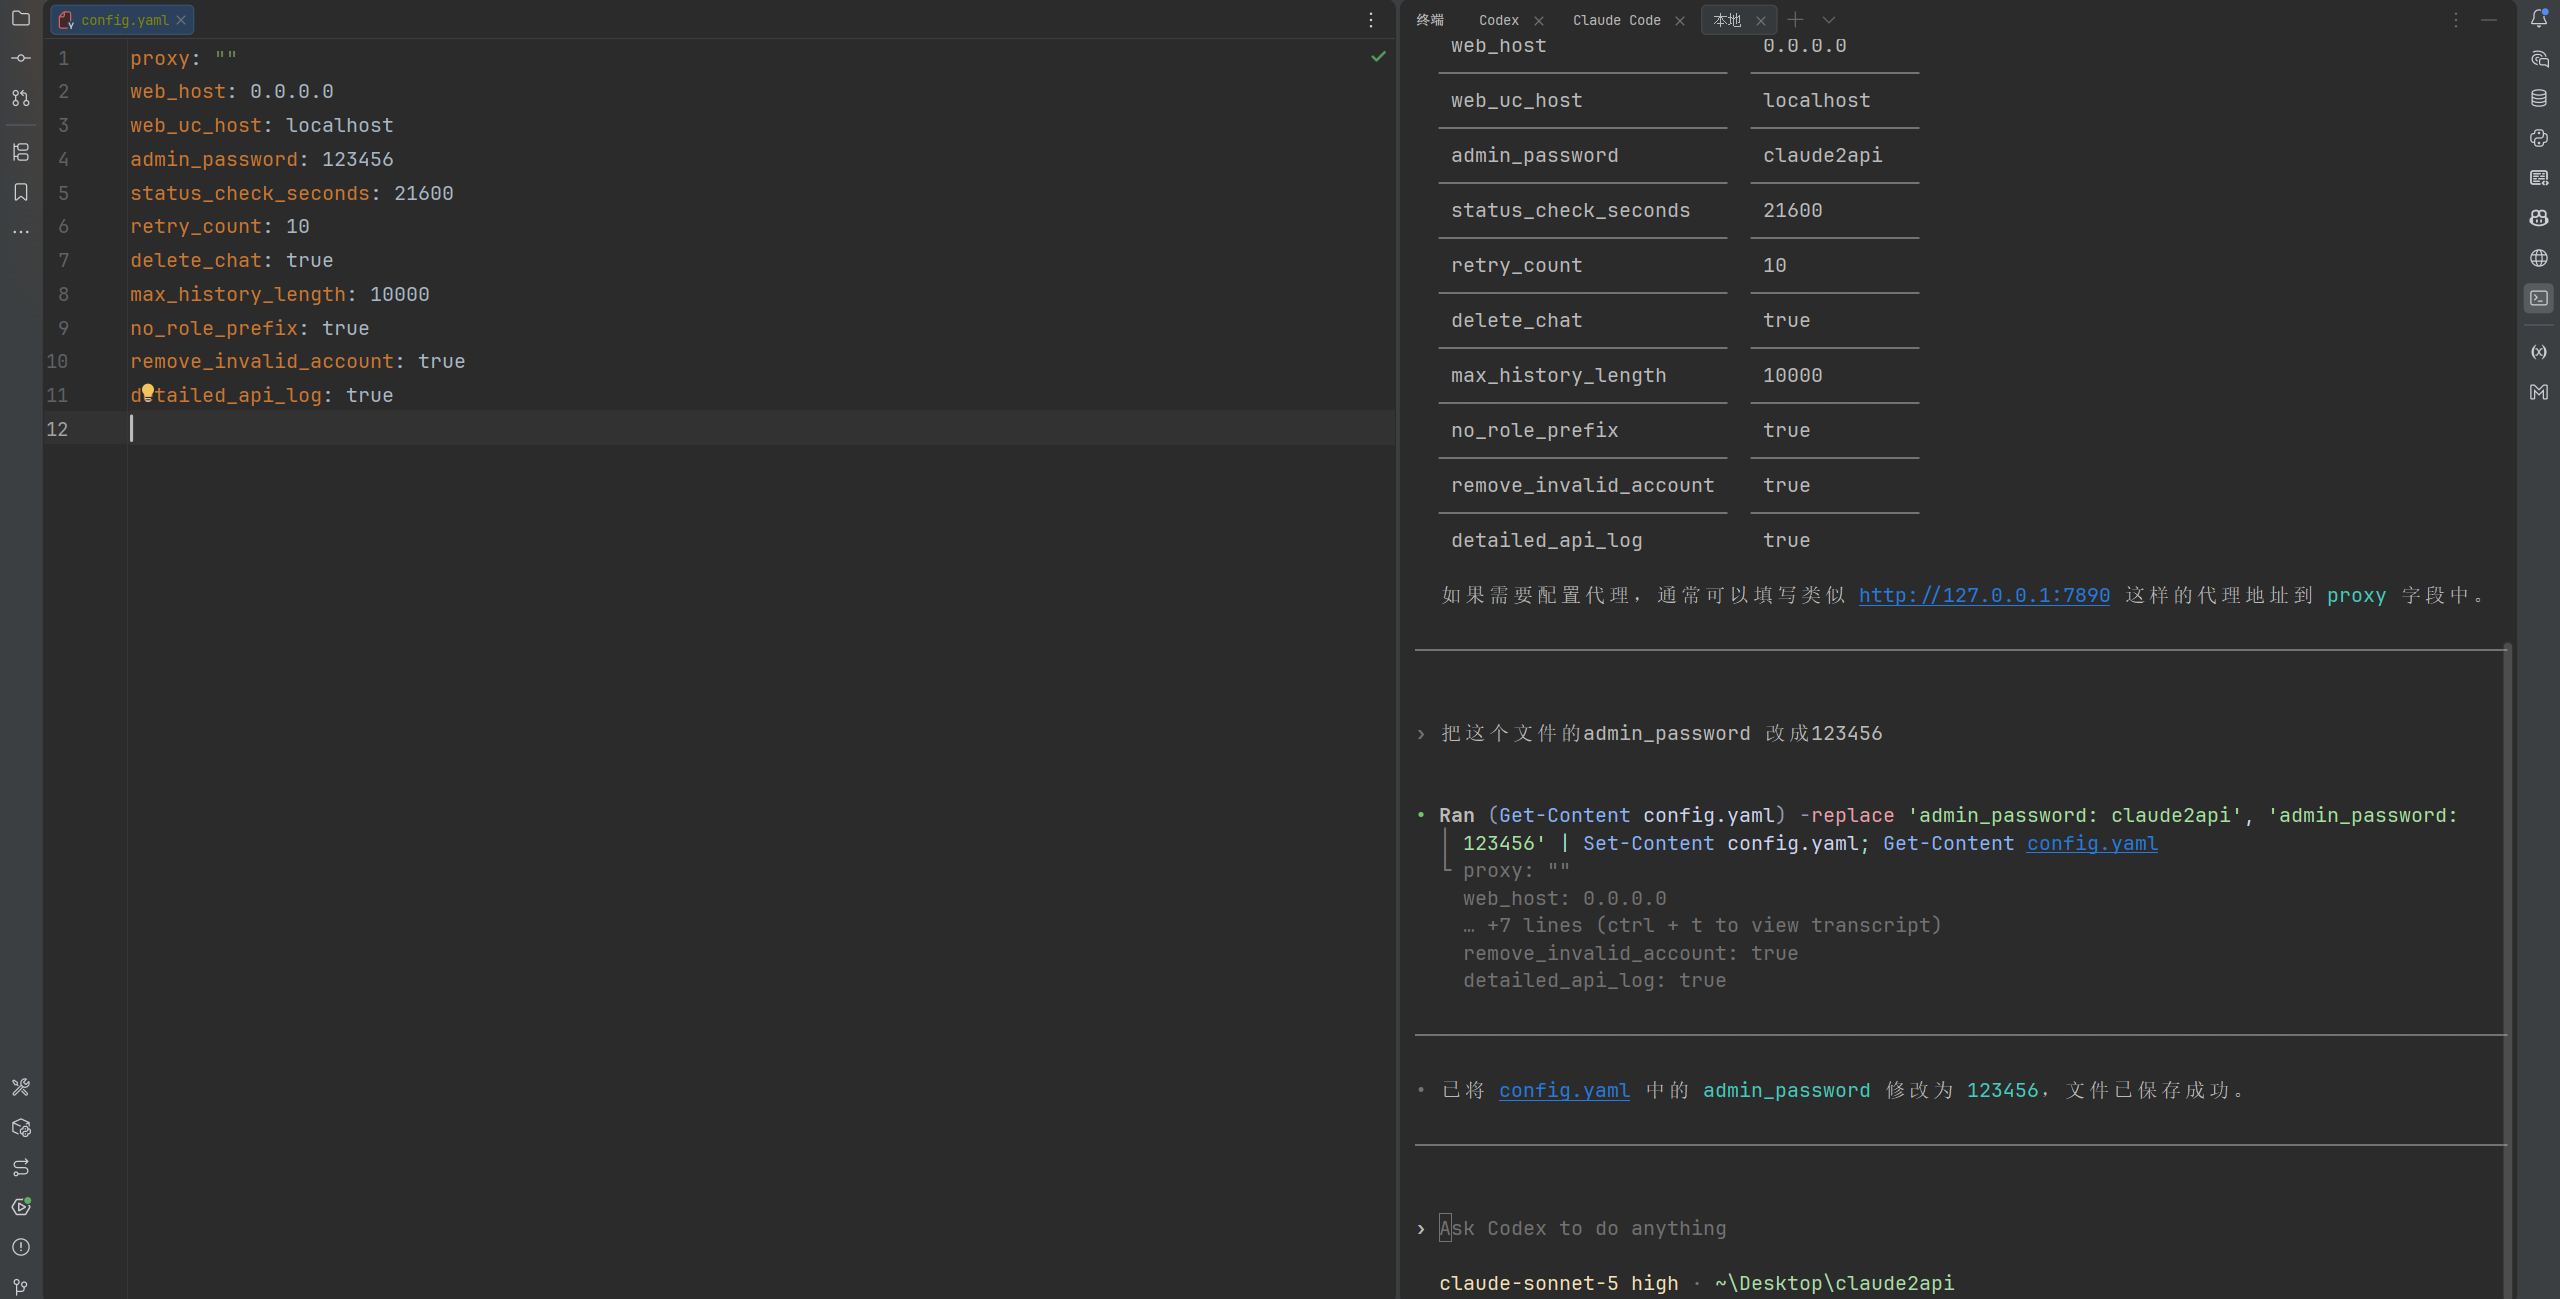
Task: Select the config.yaml editor tab
Action: coord(124,20)
